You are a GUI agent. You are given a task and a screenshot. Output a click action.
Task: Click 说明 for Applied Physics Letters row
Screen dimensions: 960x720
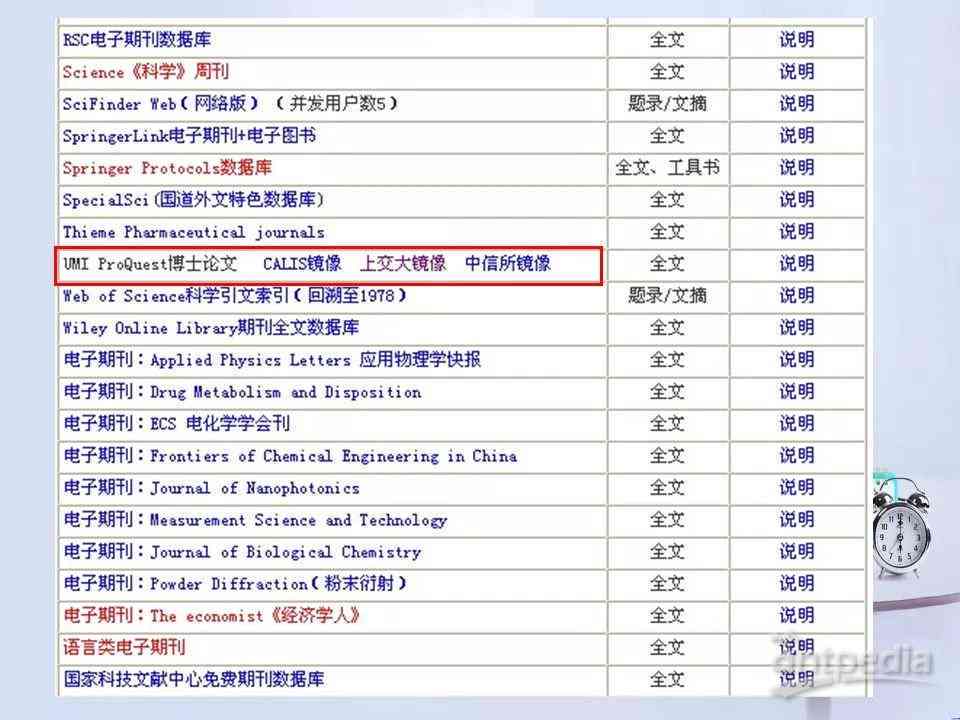coord(797,359)
